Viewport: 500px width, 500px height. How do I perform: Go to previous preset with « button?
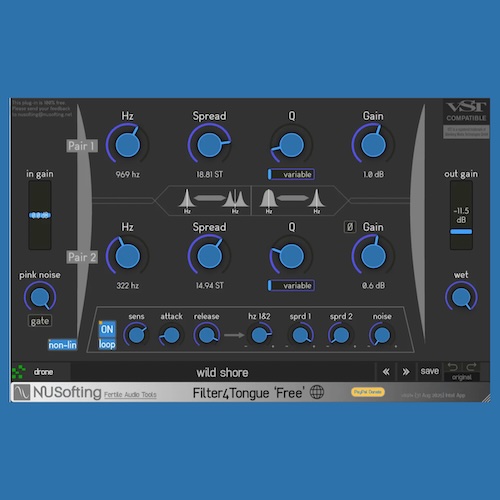386,372
